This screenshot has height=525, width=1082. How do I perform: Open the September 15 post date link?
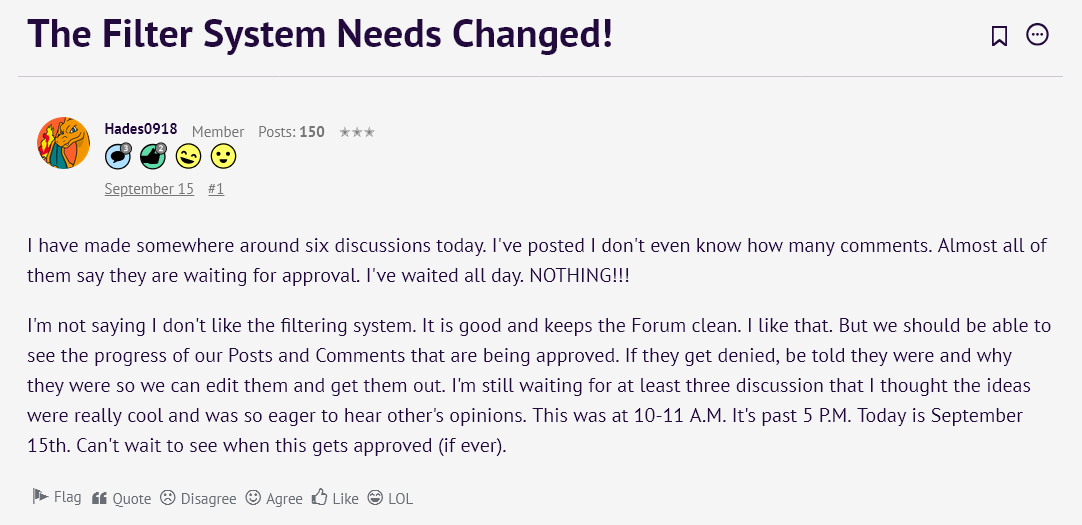coord(149,189)
